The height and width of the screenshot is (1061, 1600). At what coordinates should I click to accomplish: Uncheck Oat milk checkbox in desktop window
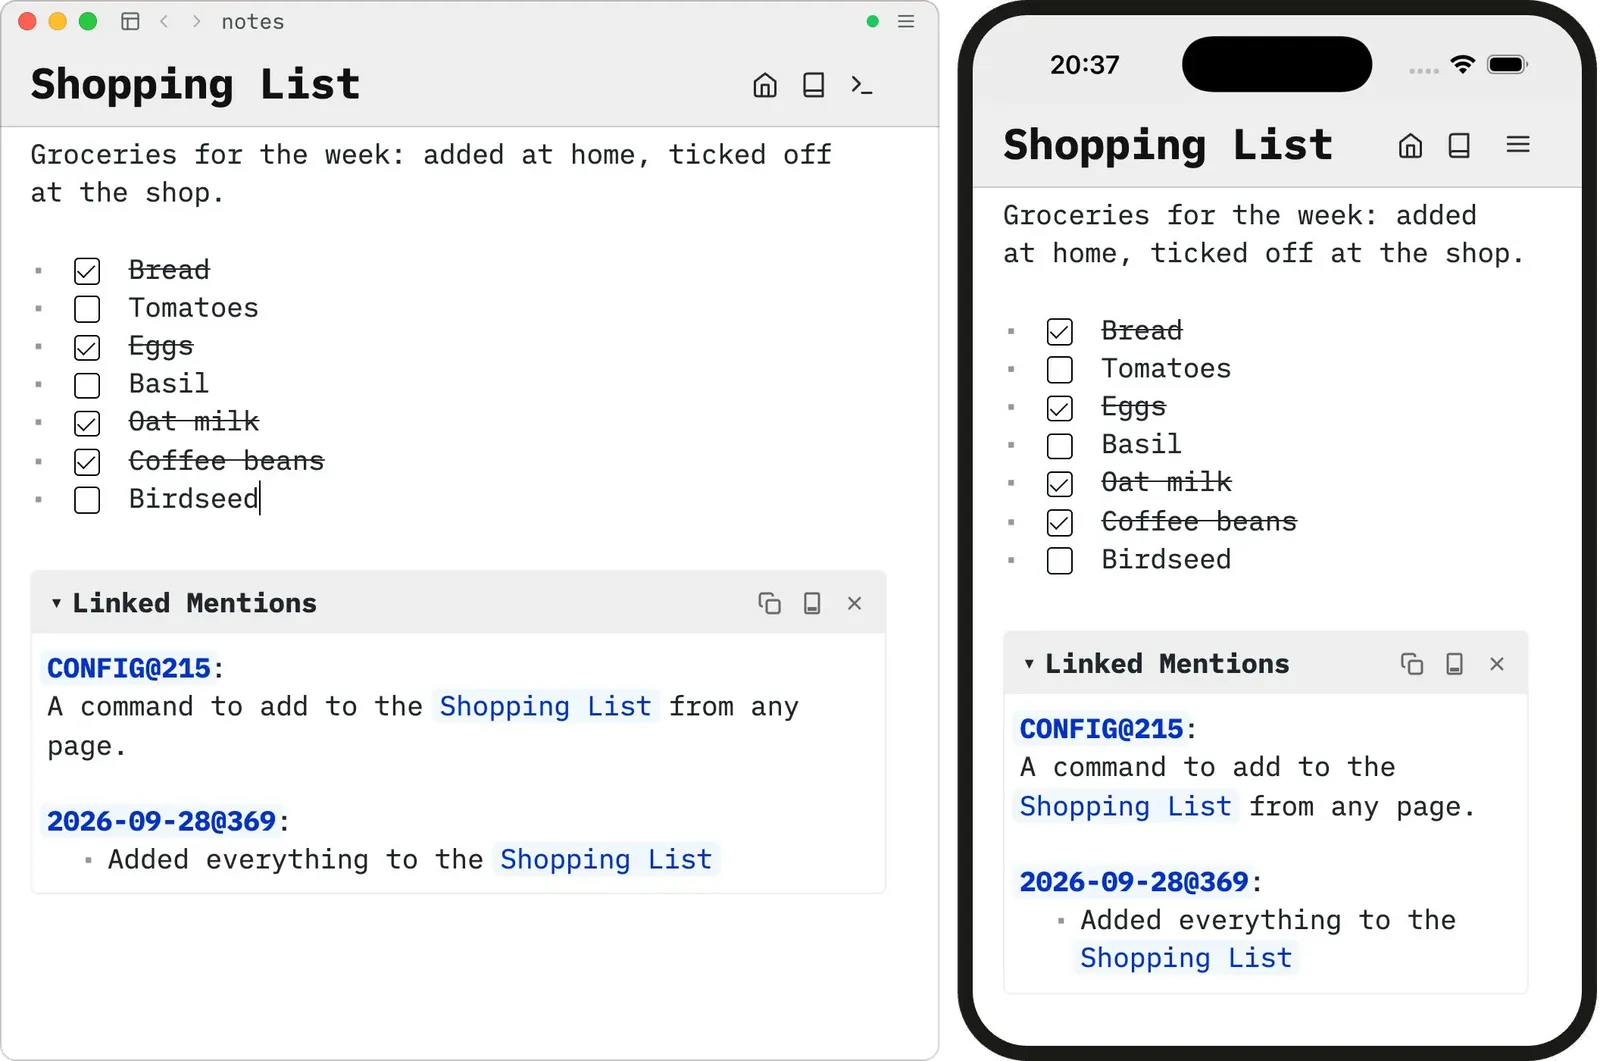tap(87, 423)
